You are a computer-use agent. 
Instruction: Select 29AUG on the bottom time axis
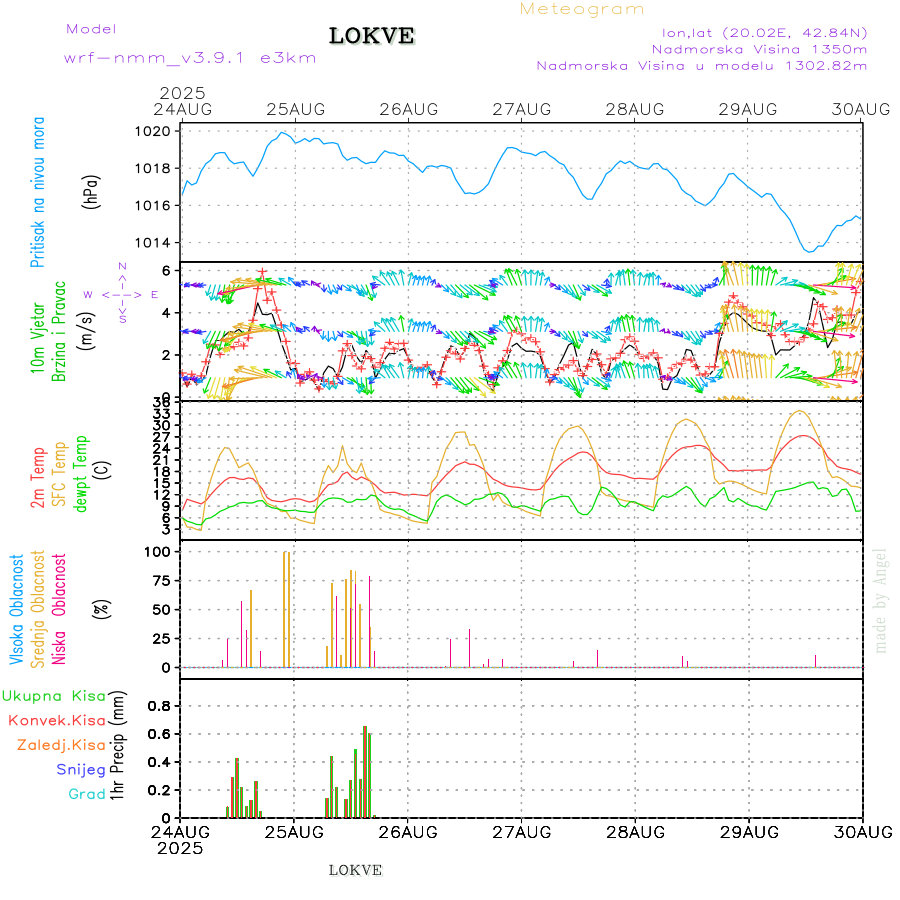(x=749, y=832)
